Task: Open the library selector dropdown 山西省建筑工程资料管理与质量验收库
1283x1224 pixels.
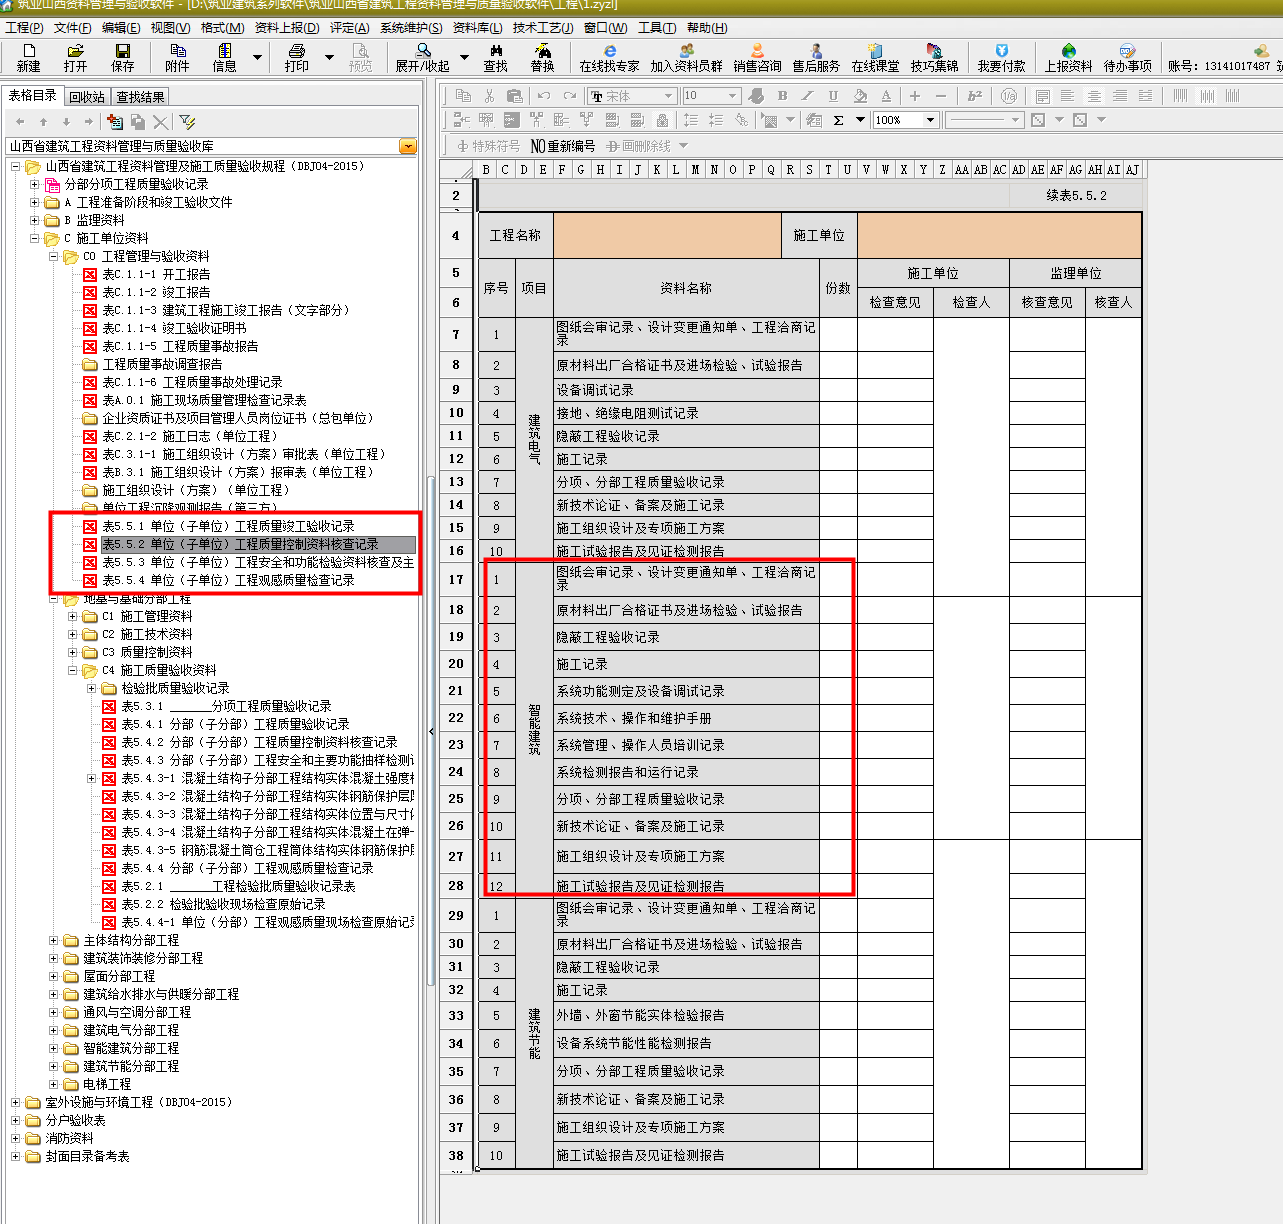Action: (x=408, y=146)
